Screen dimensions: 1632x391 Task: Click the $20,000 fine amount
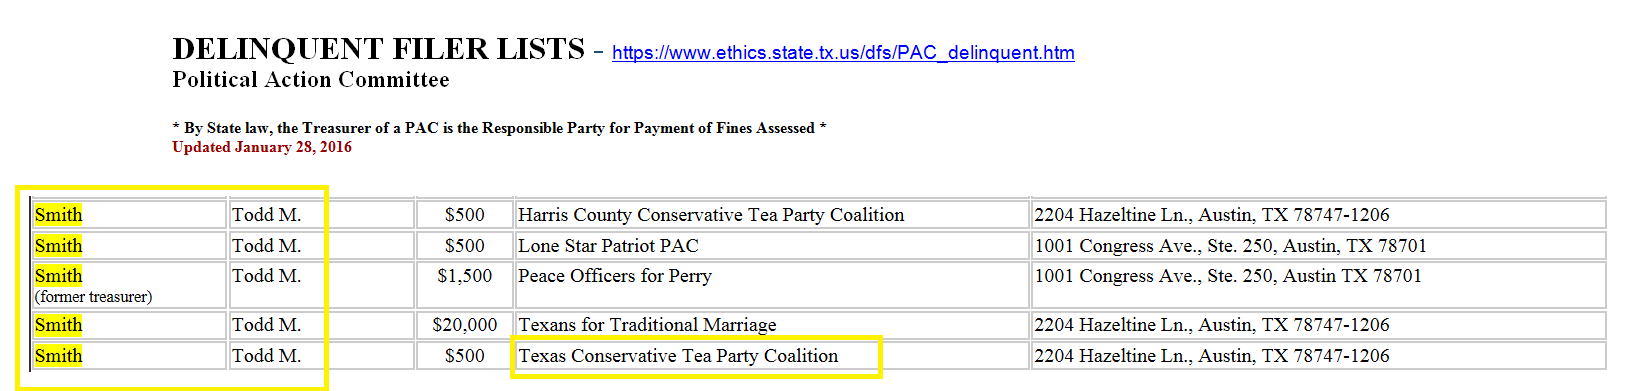point(465,325)
